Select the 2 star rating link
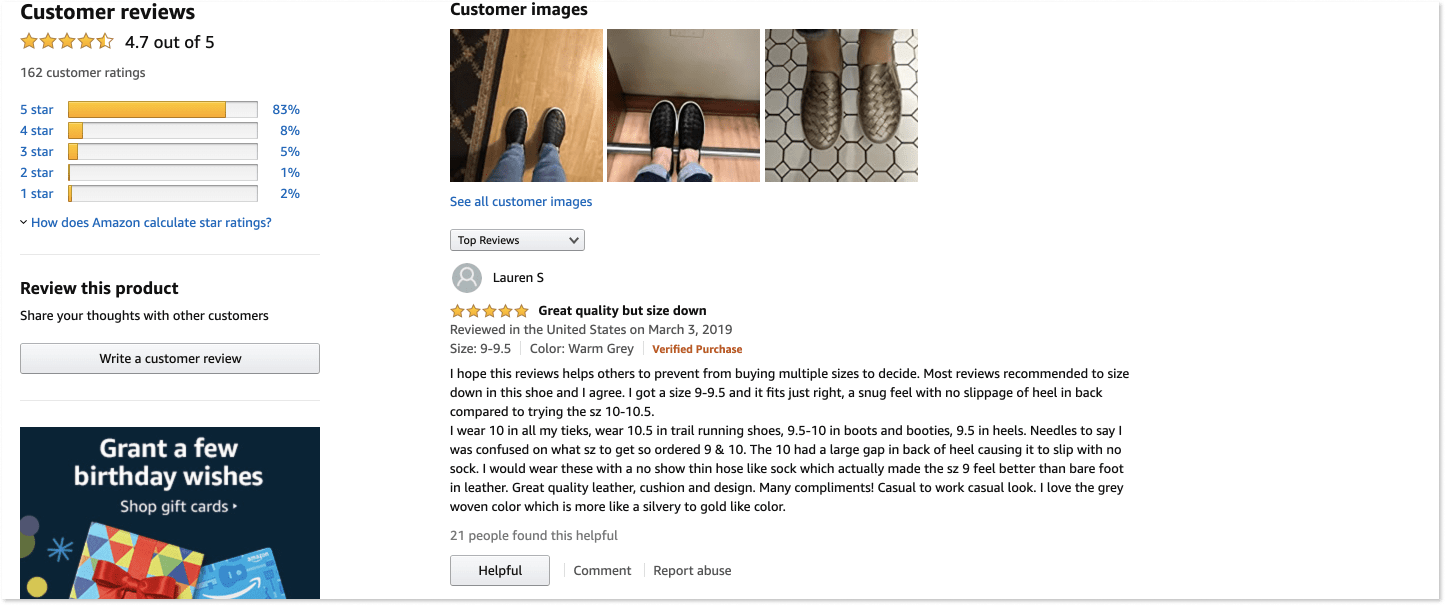This screenshot has width=1445, height=605. [37, 173]
